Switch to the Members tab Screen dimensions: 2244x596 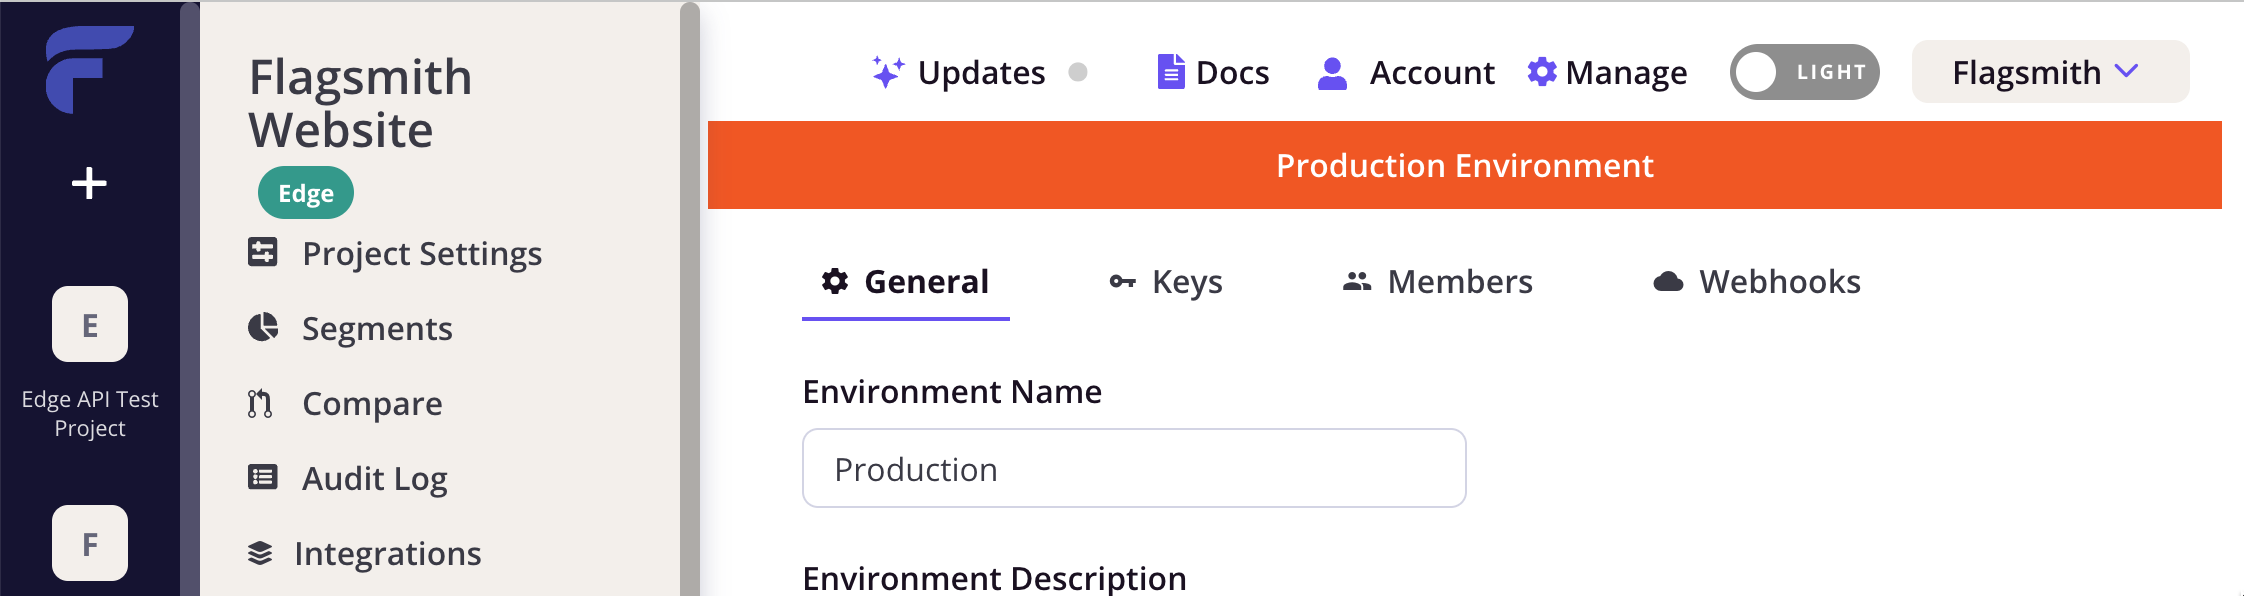(1438, 282)
